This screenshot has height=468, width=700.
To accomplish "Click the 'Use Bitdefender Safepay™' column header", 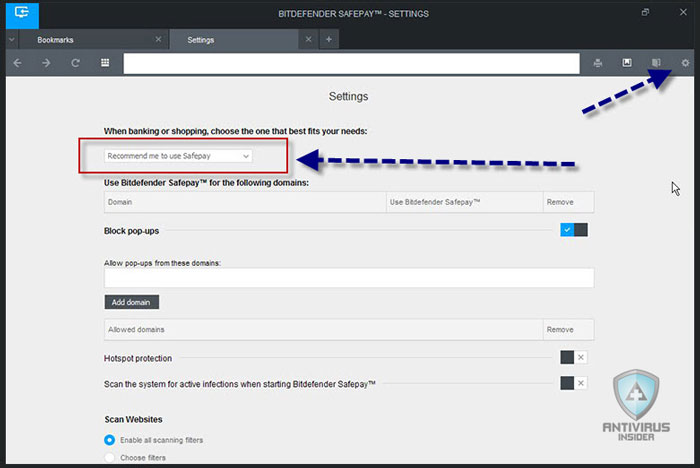I will tap(464, 202).
